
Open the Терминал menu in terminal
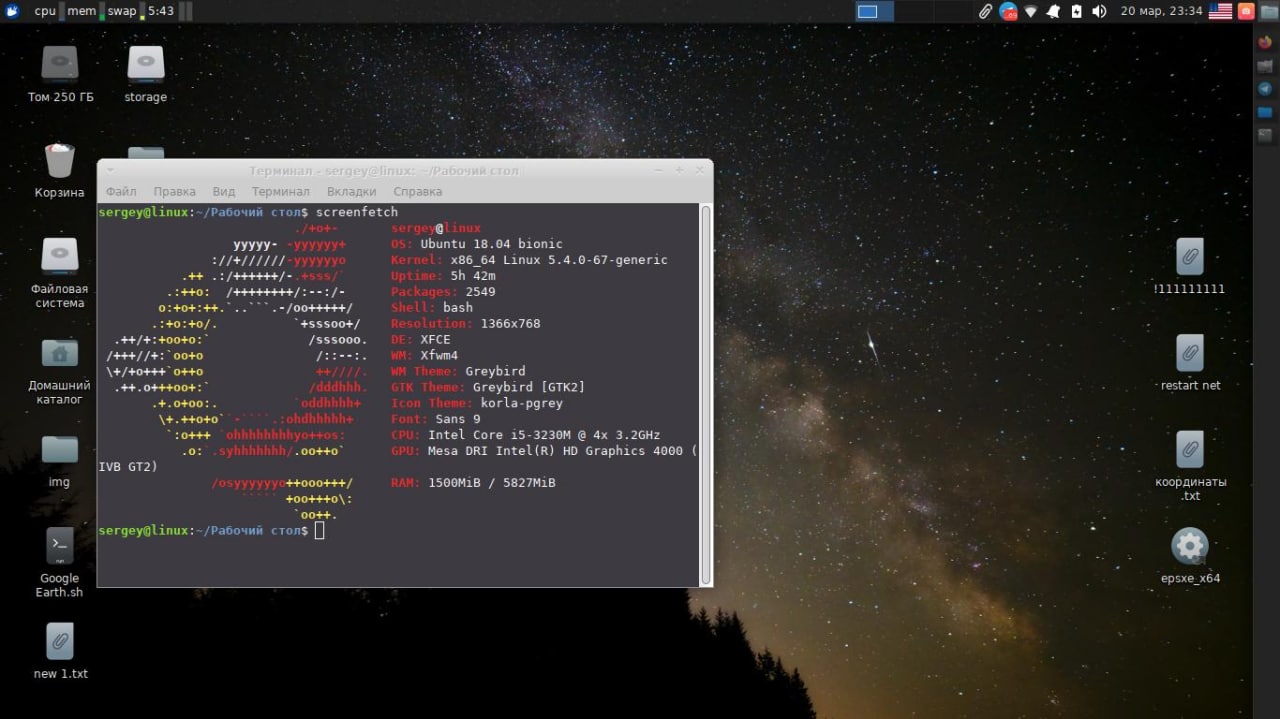[x=281, y=191]
